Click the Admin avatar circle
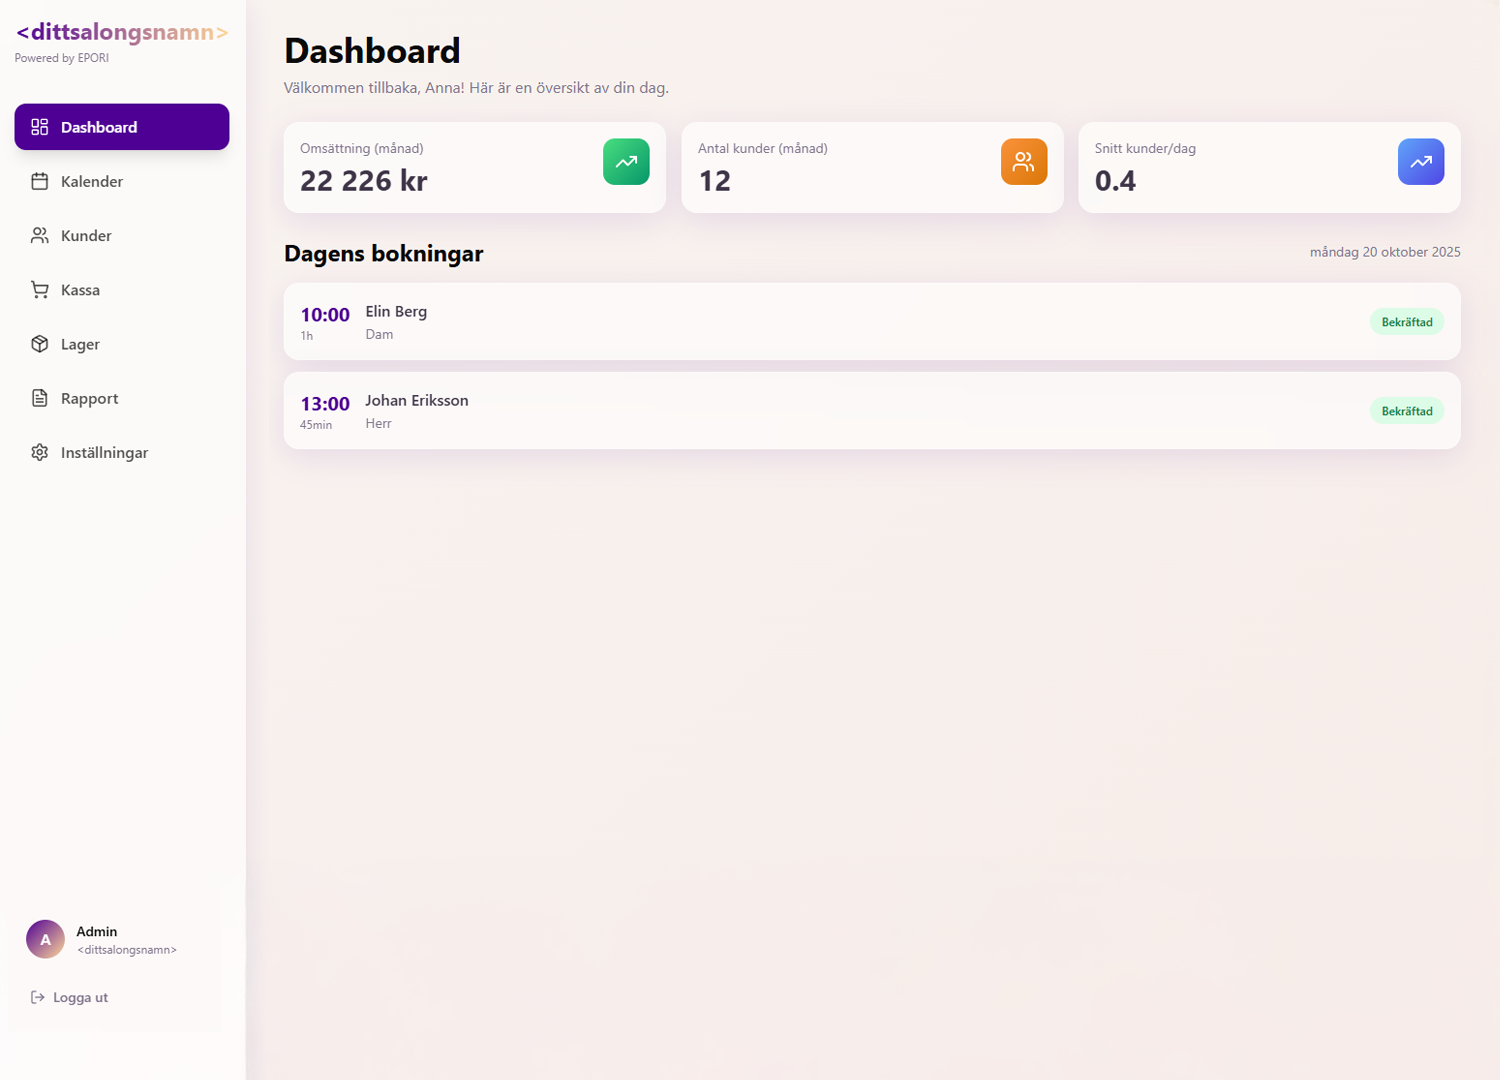Viewport: 1500px width, 1080px height. tap(45, 939)
